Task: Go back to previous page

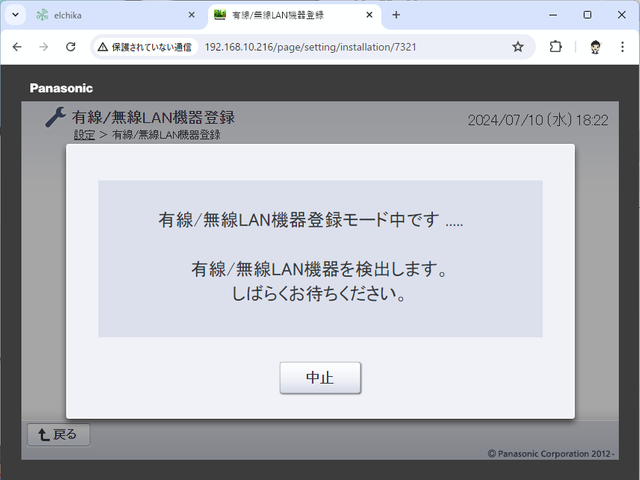Action: pos(17,47)
